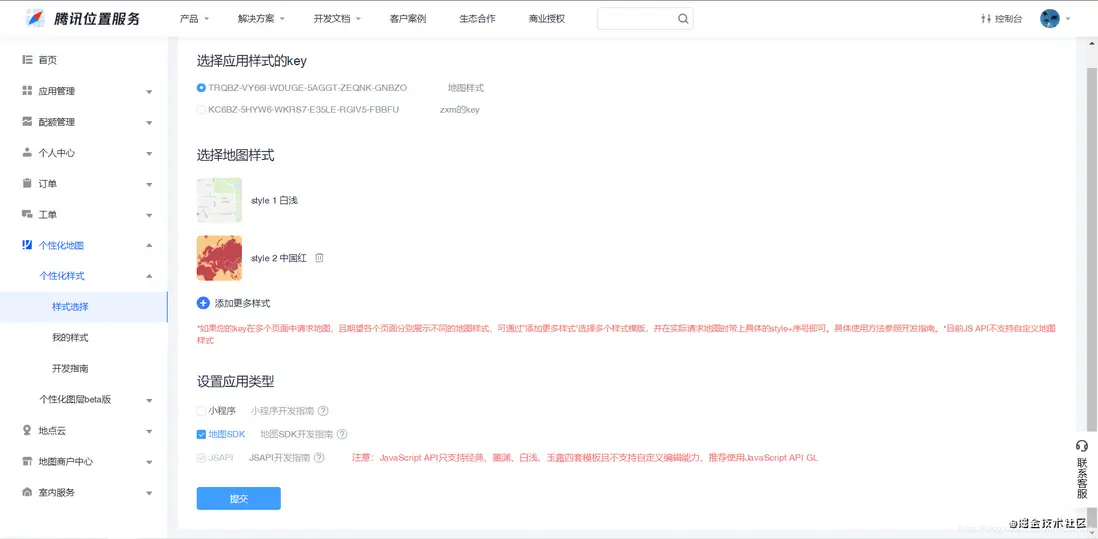The image size is (1098, 539).
Task: Open the 地图SDK开发指南 link
Action: [x=296, y=435]
